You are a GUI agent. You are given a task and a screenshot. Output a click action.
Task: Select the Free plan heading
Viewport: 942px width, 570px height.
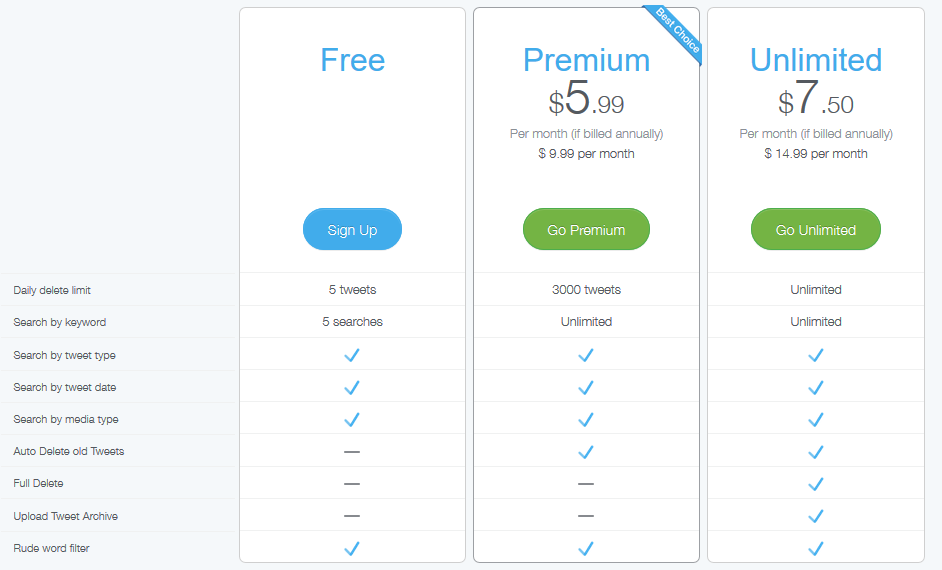(353, 60)
